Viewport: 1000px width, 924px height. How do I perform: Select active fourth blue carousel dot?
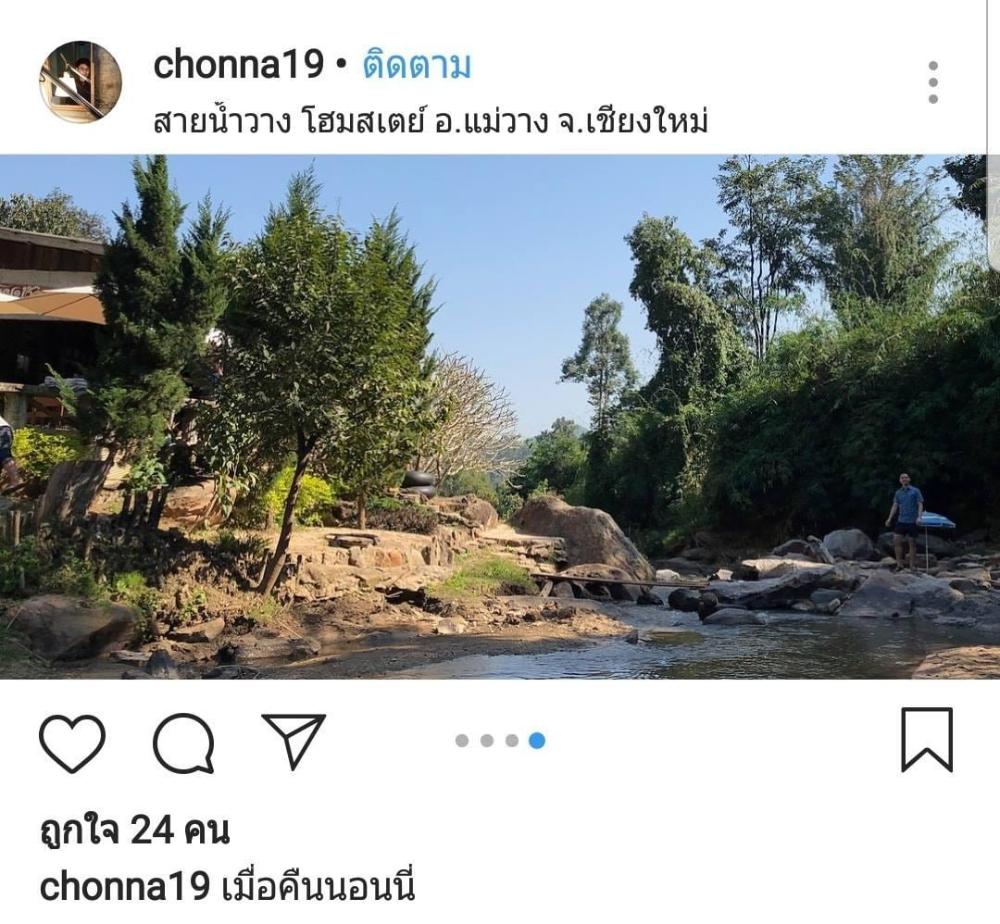coord(537,740)
